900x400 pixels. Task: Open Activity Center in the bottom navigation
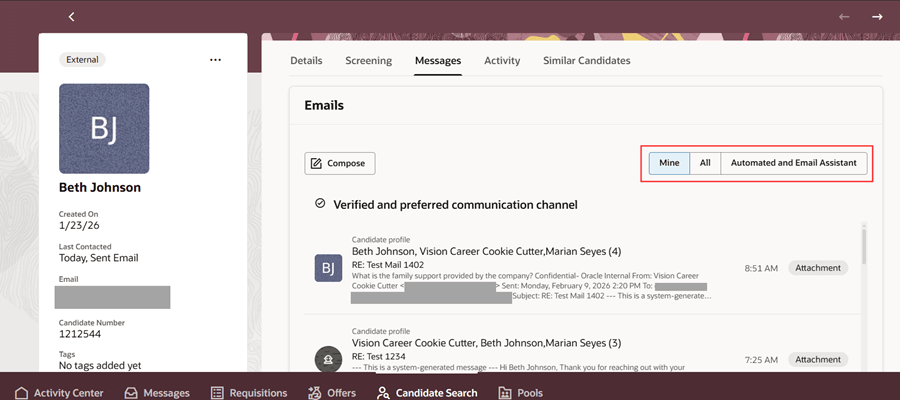pos(59,393)
